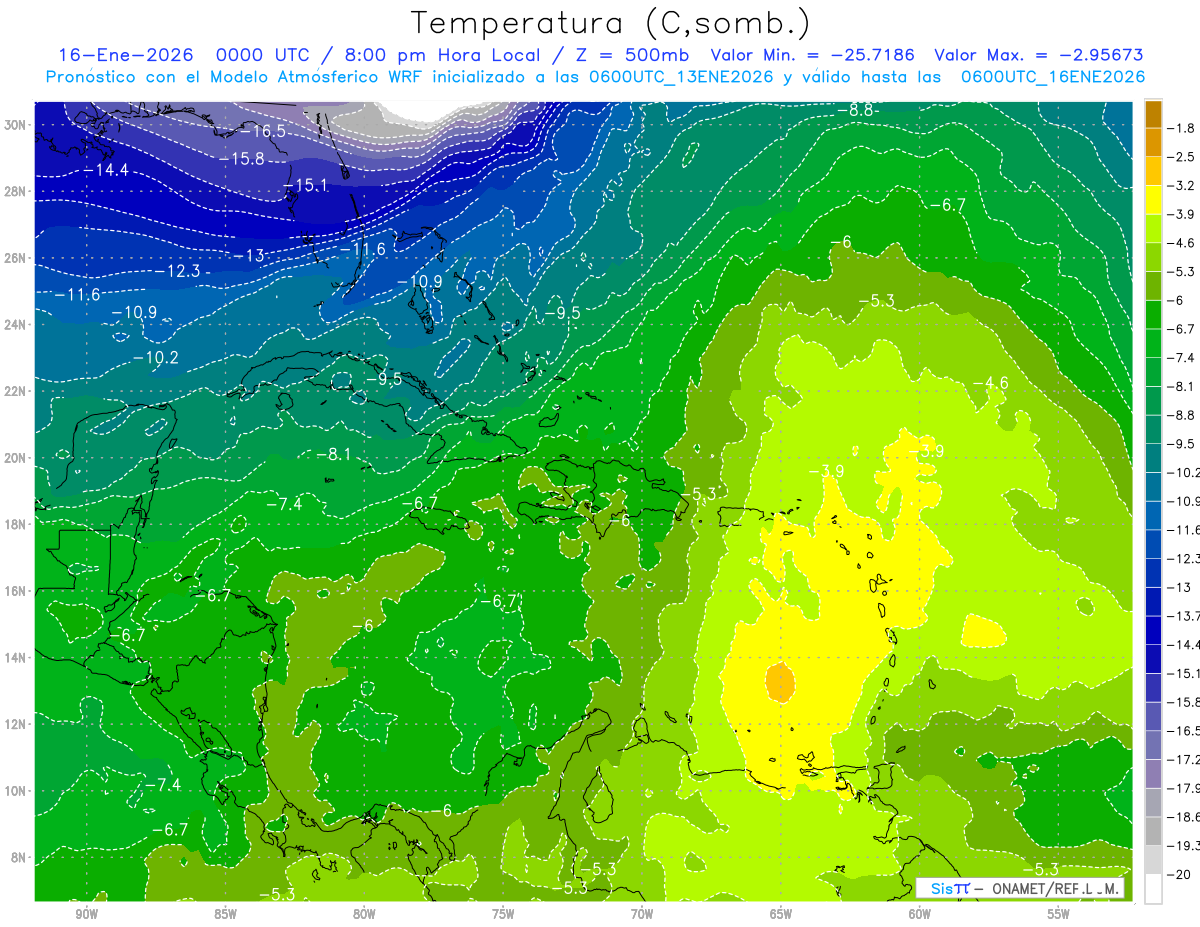Click the '-18.6' colorbar legend label
This screenshot has width=1200, height=927.
click(x=1186, y=818)
